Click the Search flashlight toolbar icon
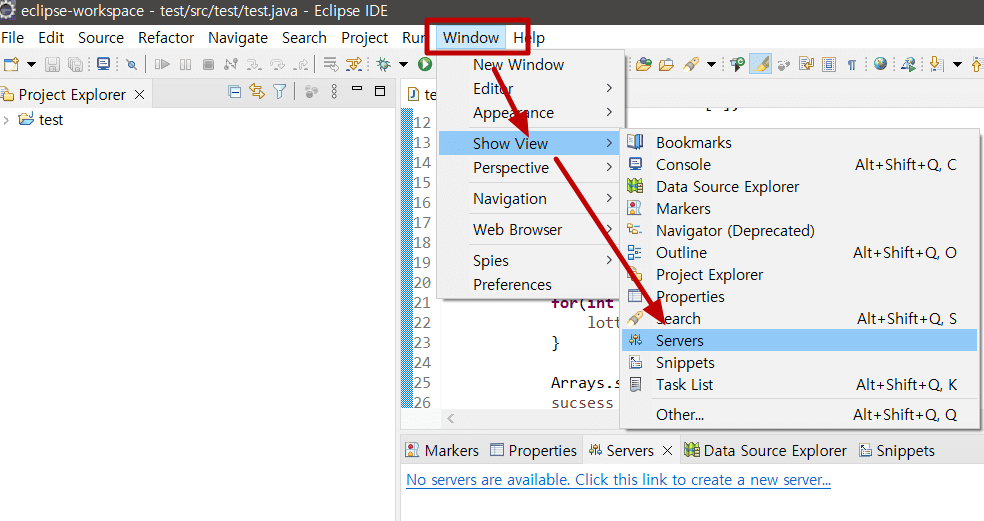 tap(691, 64)
